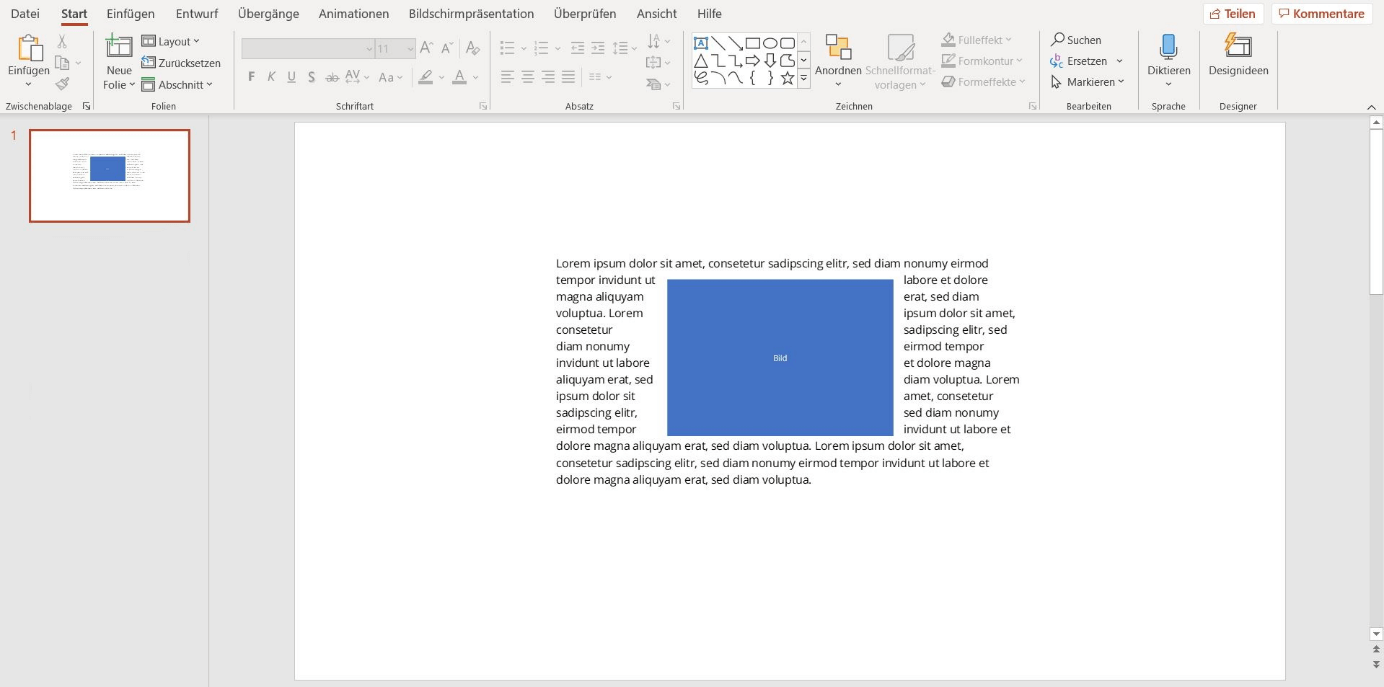Align text right

coord(548,77)
